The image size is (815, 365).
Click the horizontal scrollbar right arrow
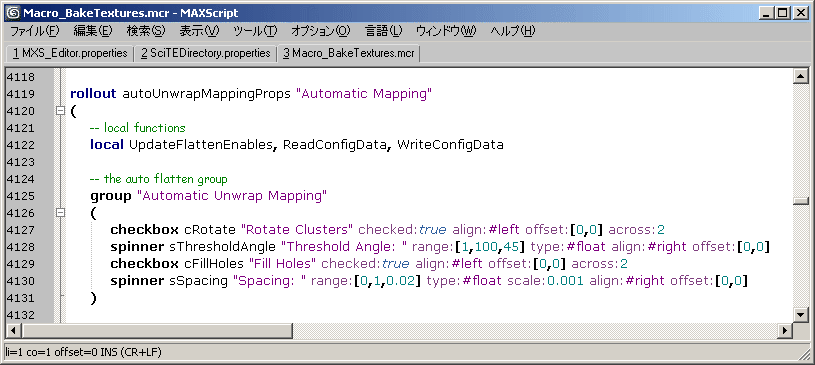click(x=785, y=330)
